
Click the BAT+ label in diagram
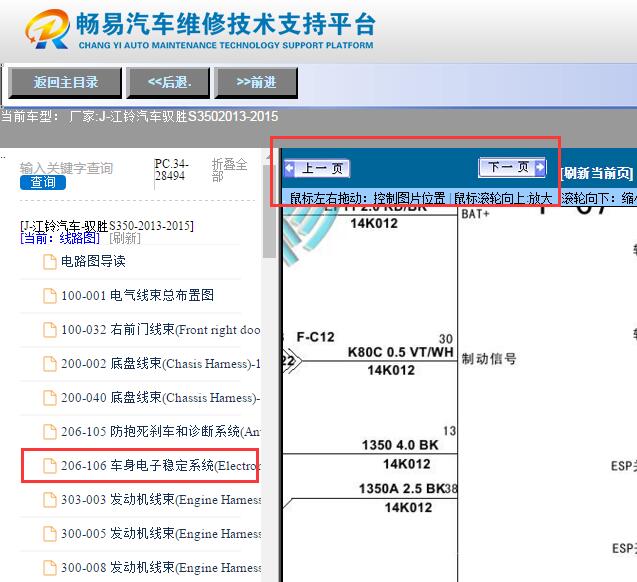pyautogui.click(x=475, y=214)
